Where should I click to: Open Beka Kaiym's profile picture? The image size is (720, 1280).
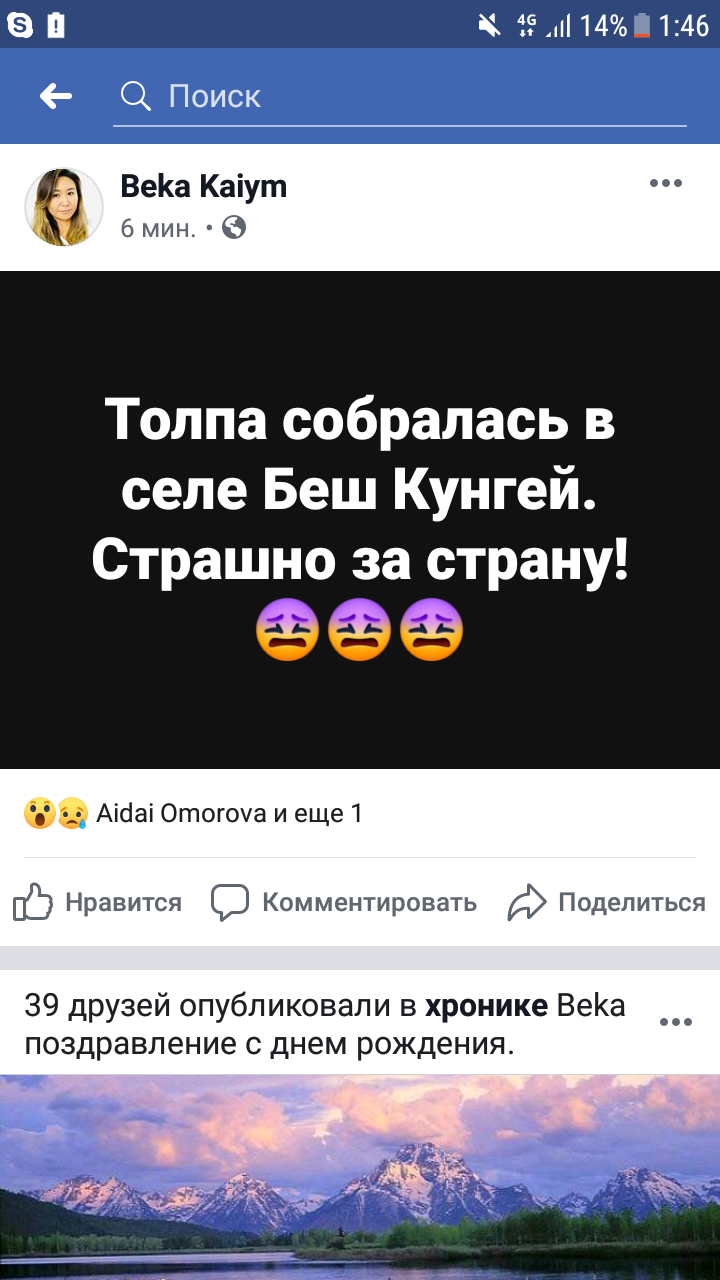click(64, 207)
